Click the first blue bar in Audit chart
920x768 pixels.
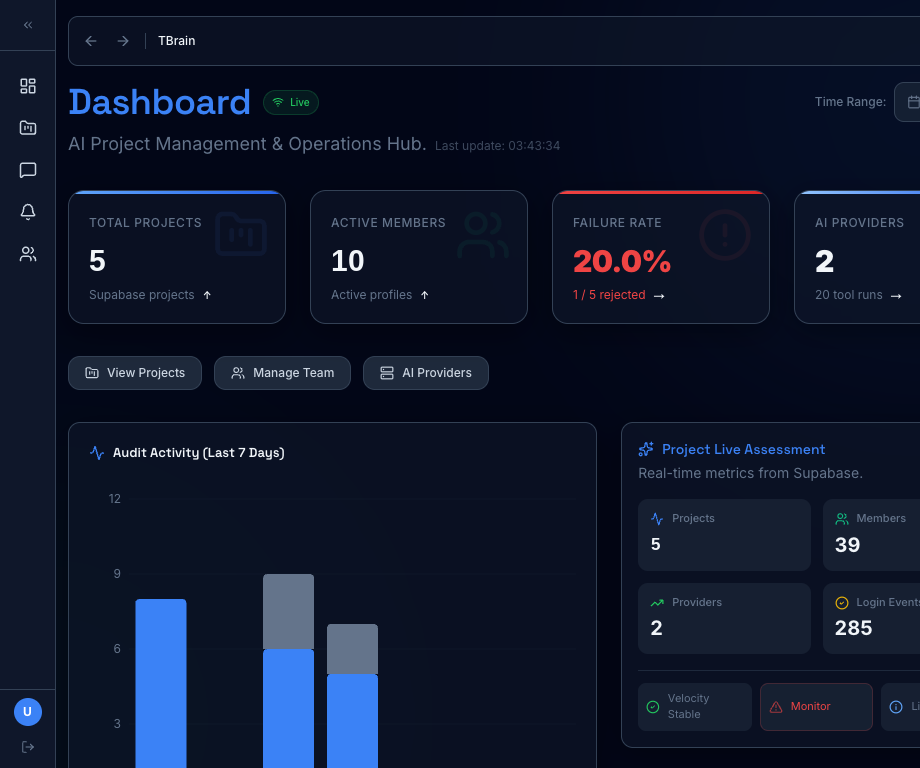(161, 684)
